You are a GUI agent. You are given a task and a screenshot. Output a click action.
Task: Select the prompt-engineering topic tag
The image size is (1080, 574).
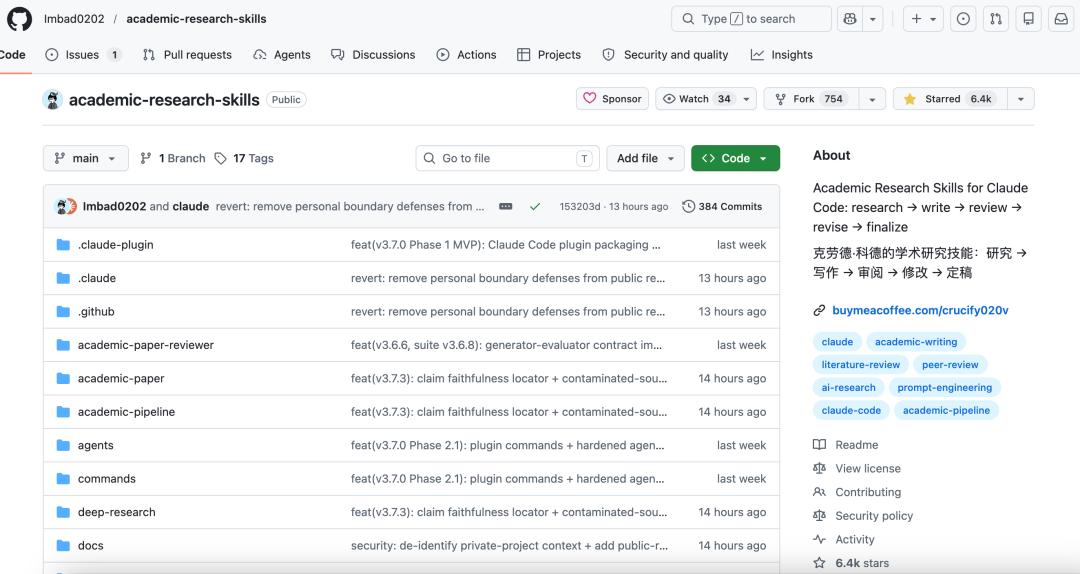click(x=944, y=387)
